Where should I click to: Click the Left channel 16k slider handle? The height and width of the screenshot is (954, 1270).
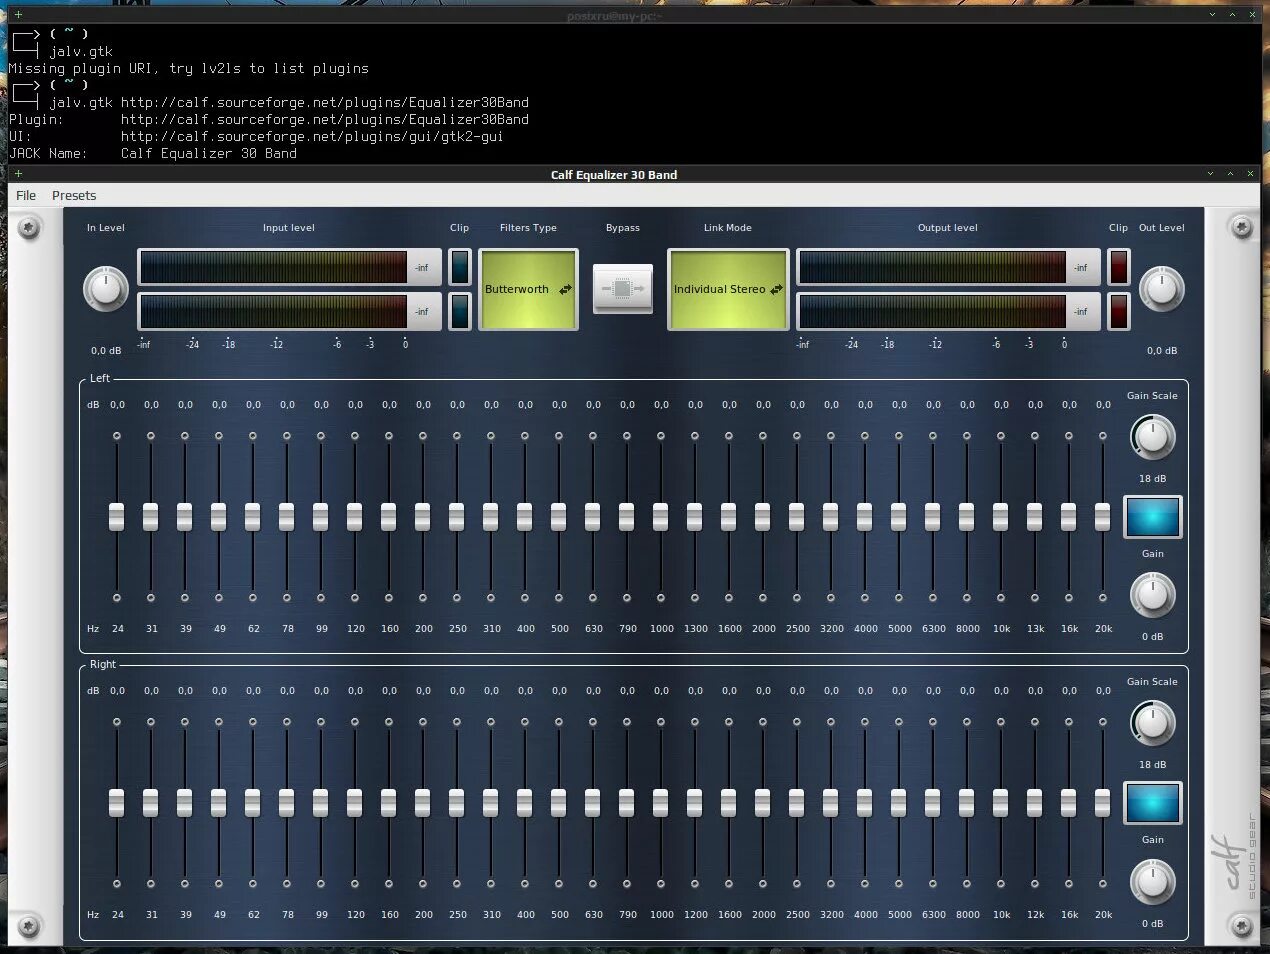(1069, 517)
